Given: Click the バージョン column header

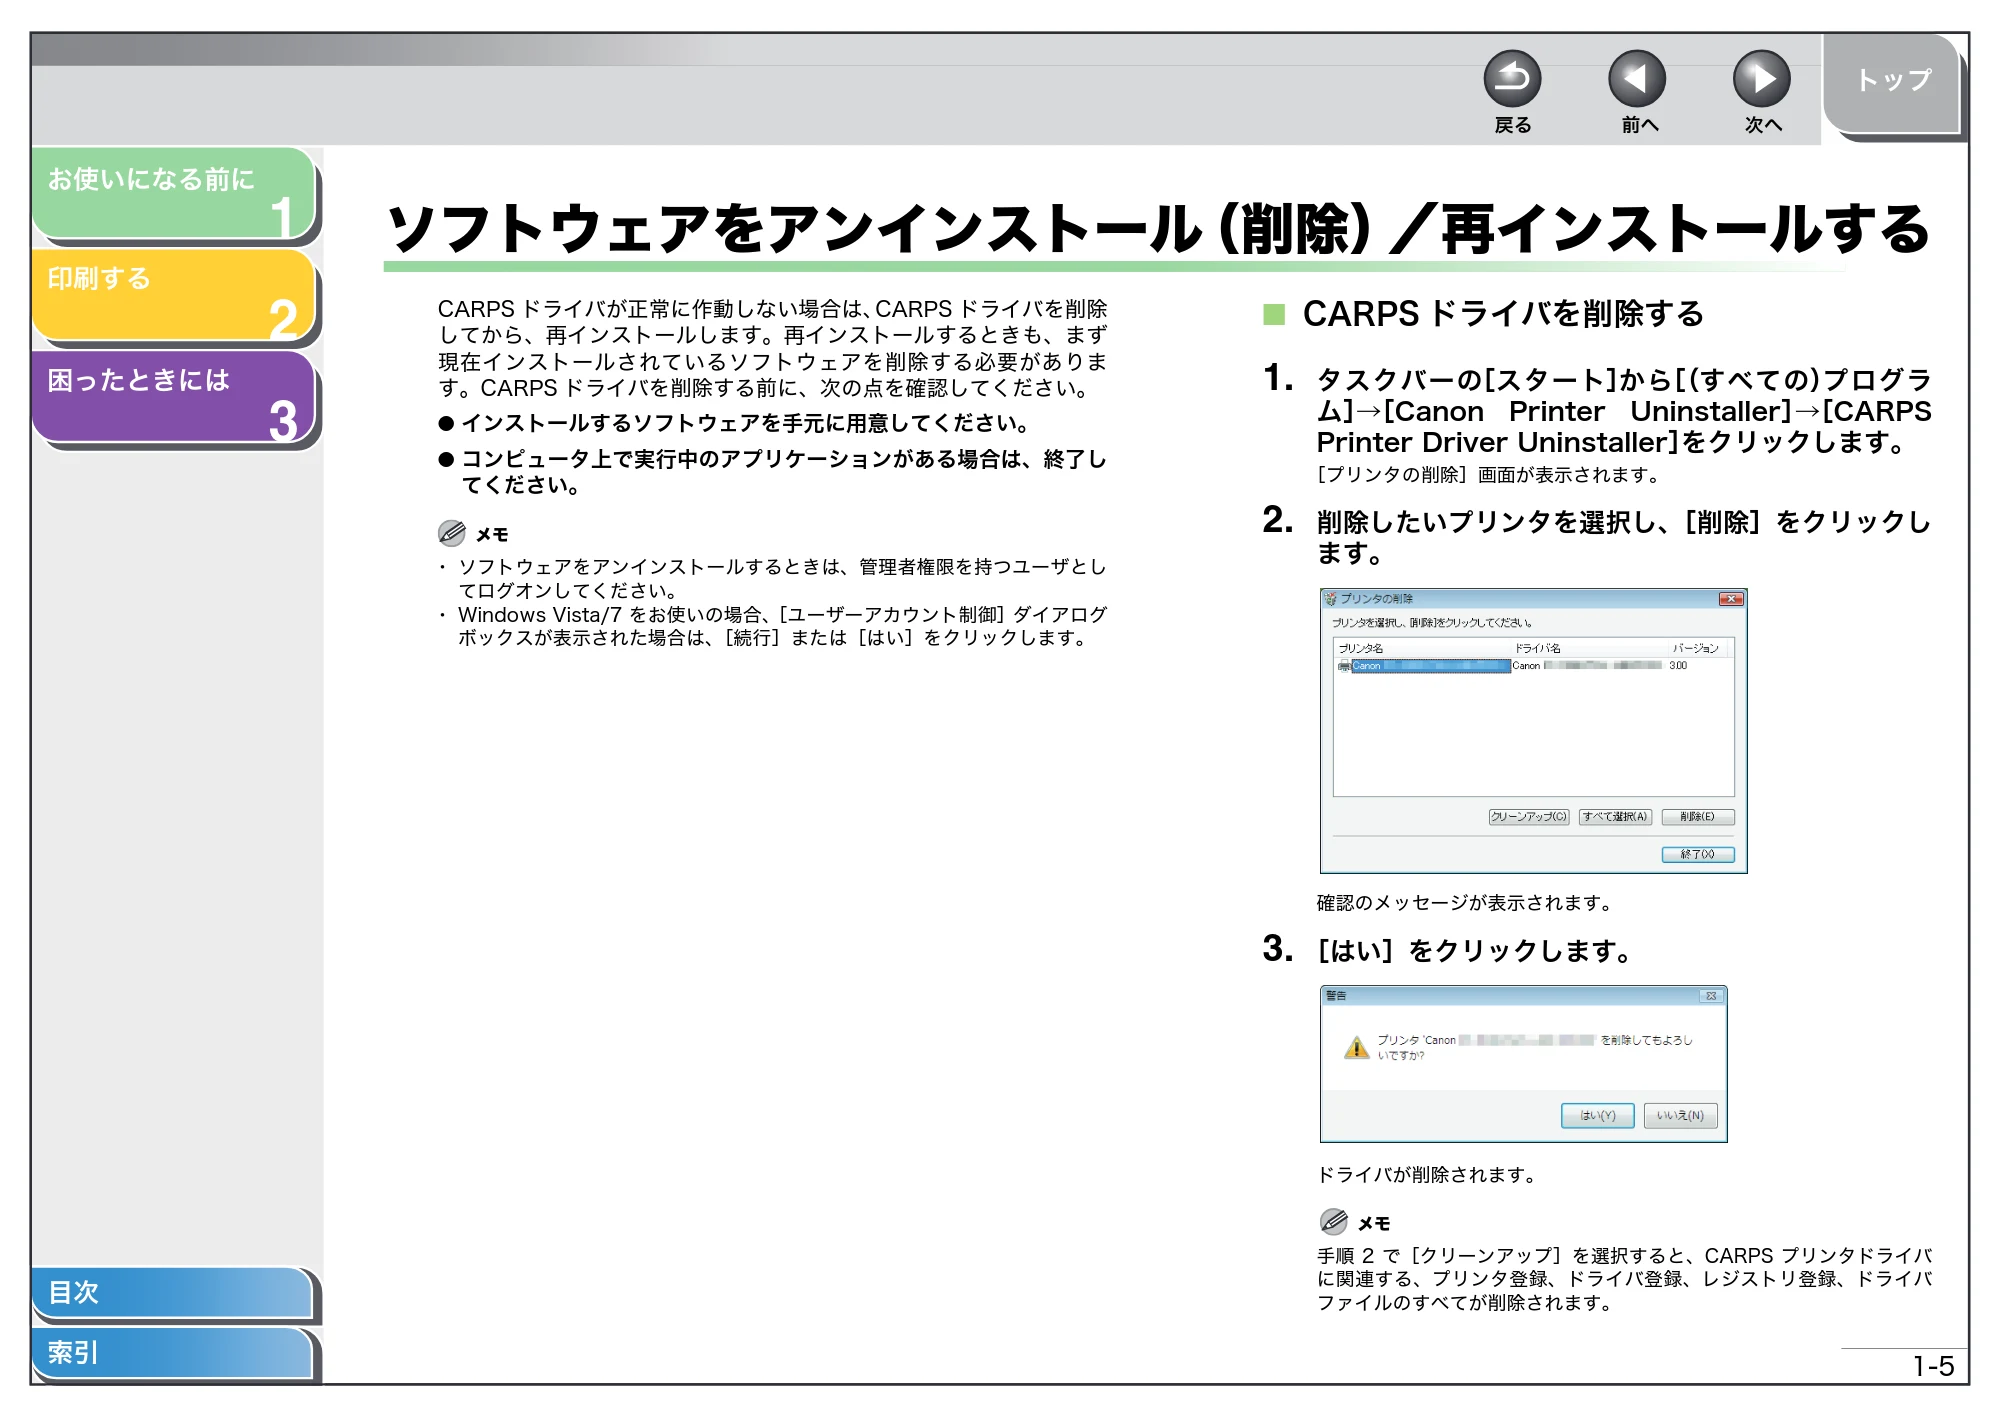Looking at the screenshot, I should (x=1695, y=648).
